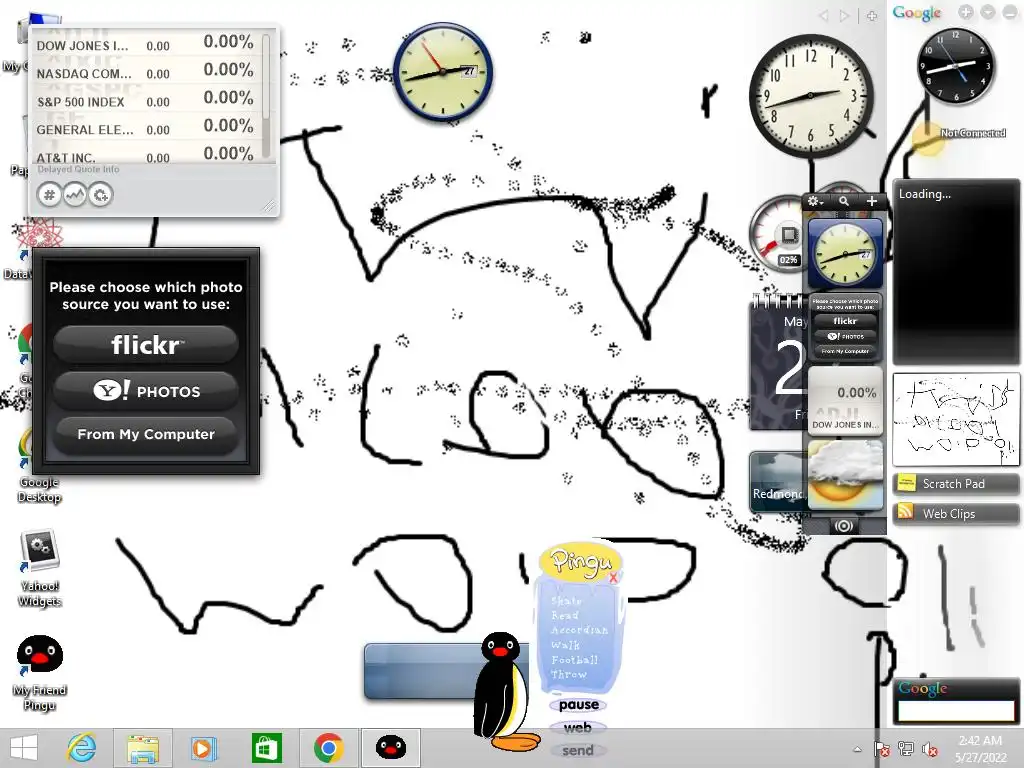Expand the Web Clips gadget
The width and height of the screenshot is (1024, 768).
(956, 513)
